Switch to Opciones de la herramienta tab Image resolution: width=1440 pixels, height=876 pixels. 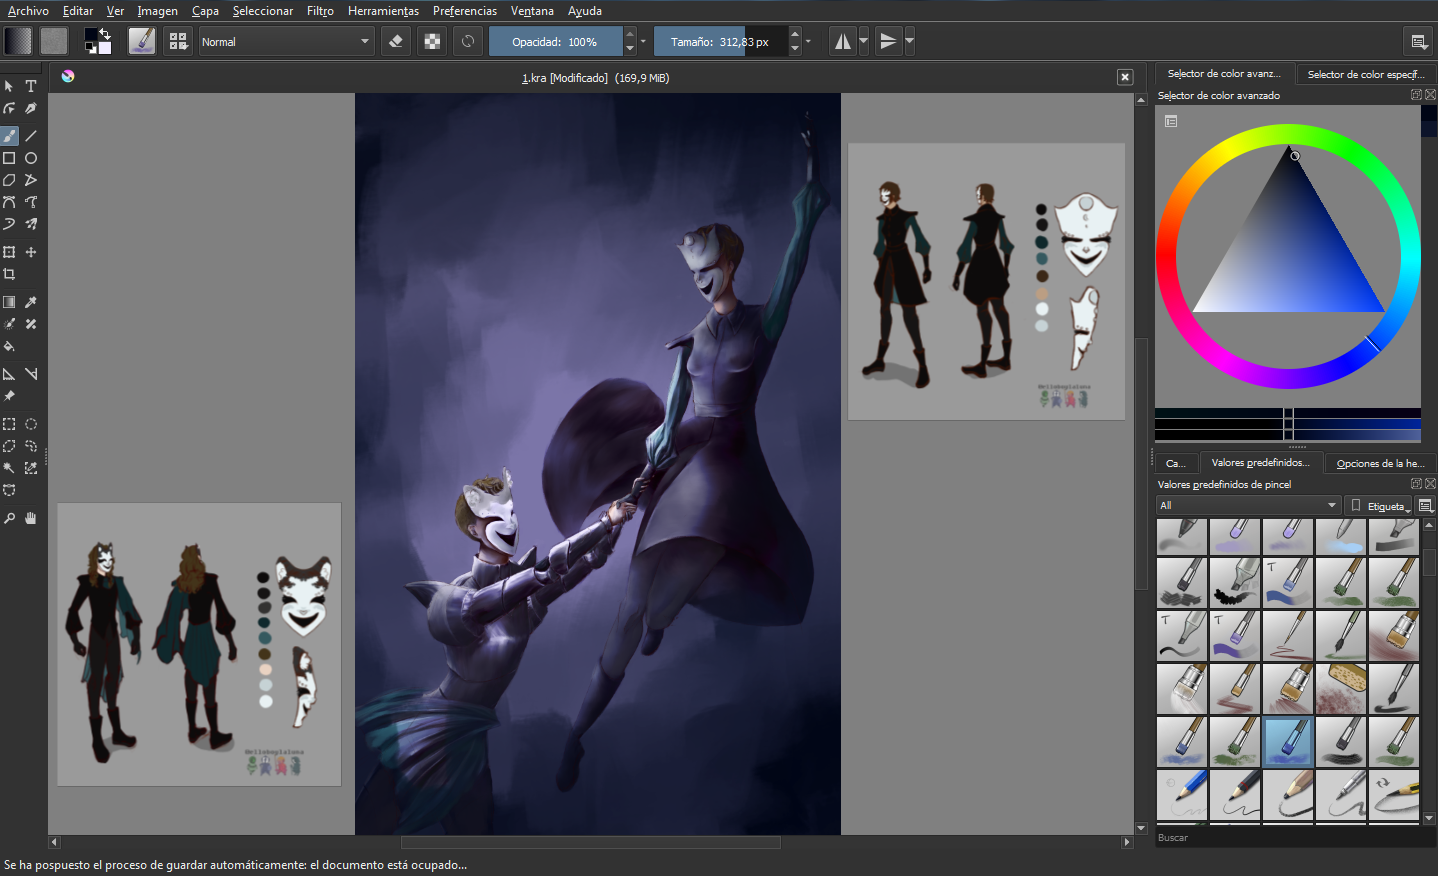point(1380,463)
